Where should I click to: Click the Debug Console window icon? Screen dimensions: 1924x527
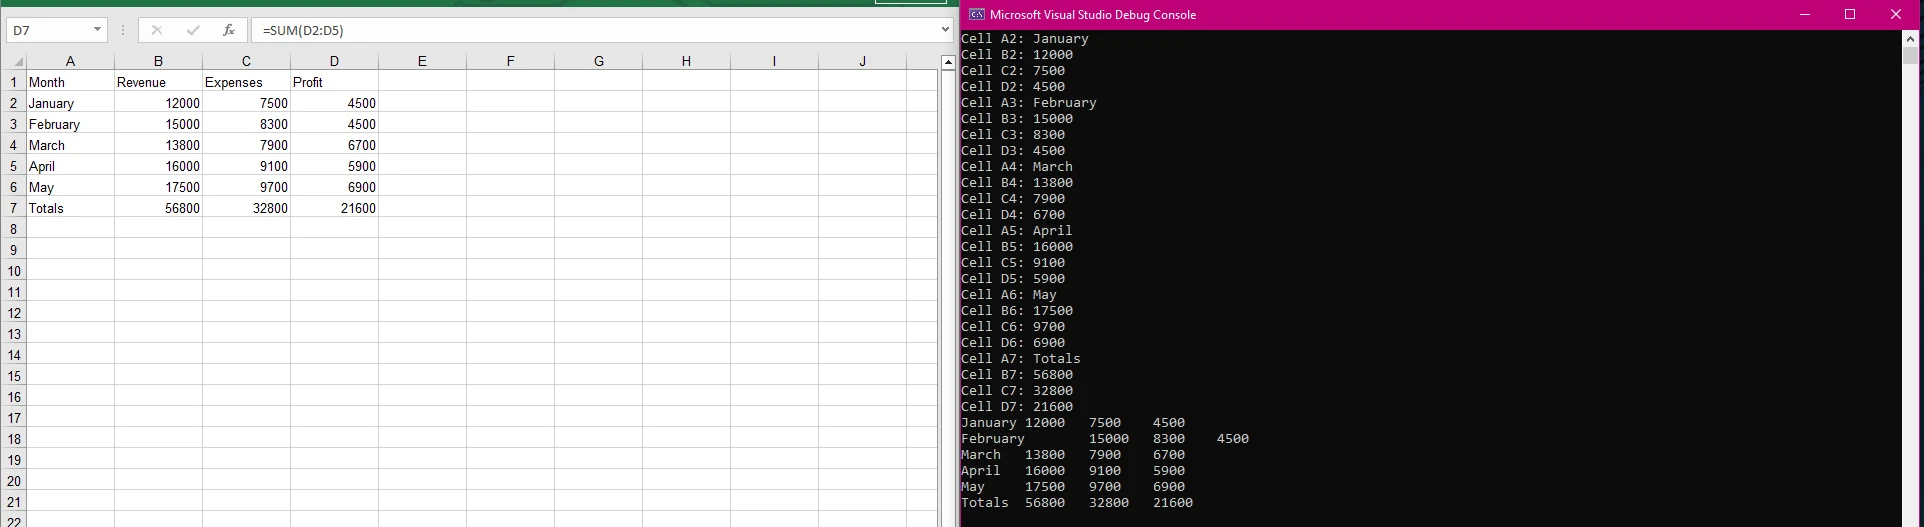976,15
